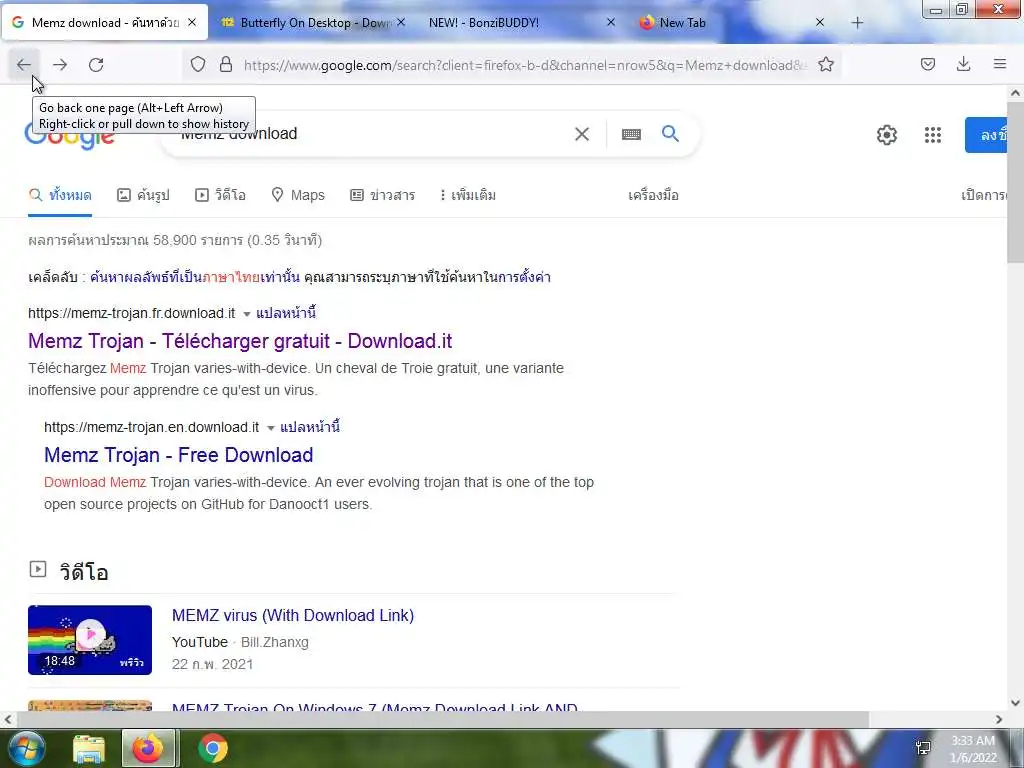Click the padlock site info icon
Viewport: 1024px width, 768px height.
pyautogui.click(x=226, y=64)
